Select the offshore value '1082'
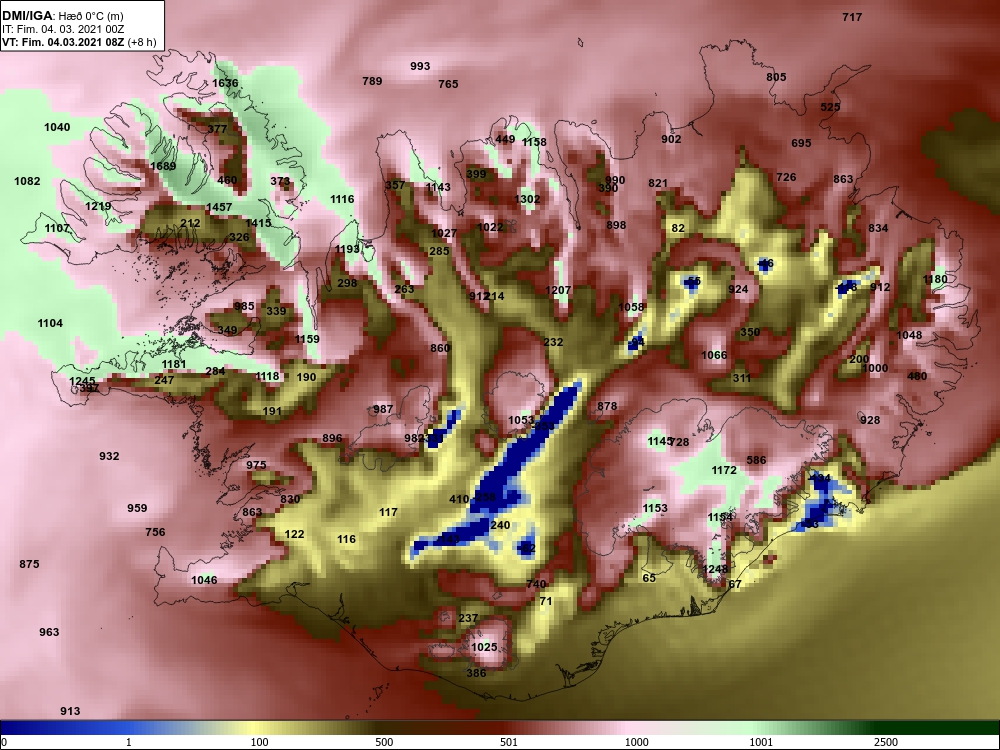1000x750 pixels. (27, 181)
